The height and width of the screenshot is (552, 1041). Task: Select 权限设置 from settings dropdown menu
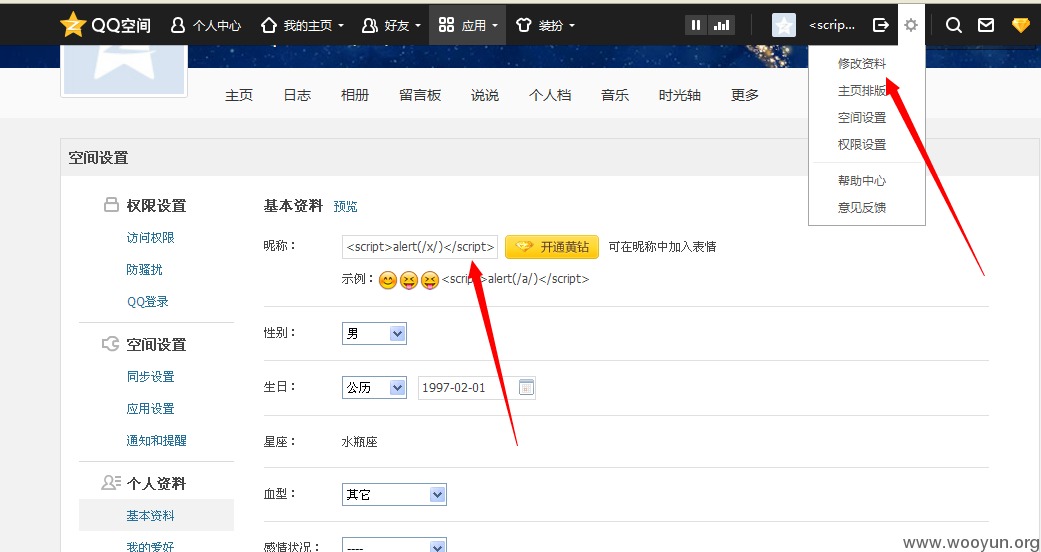click(862, 144)
